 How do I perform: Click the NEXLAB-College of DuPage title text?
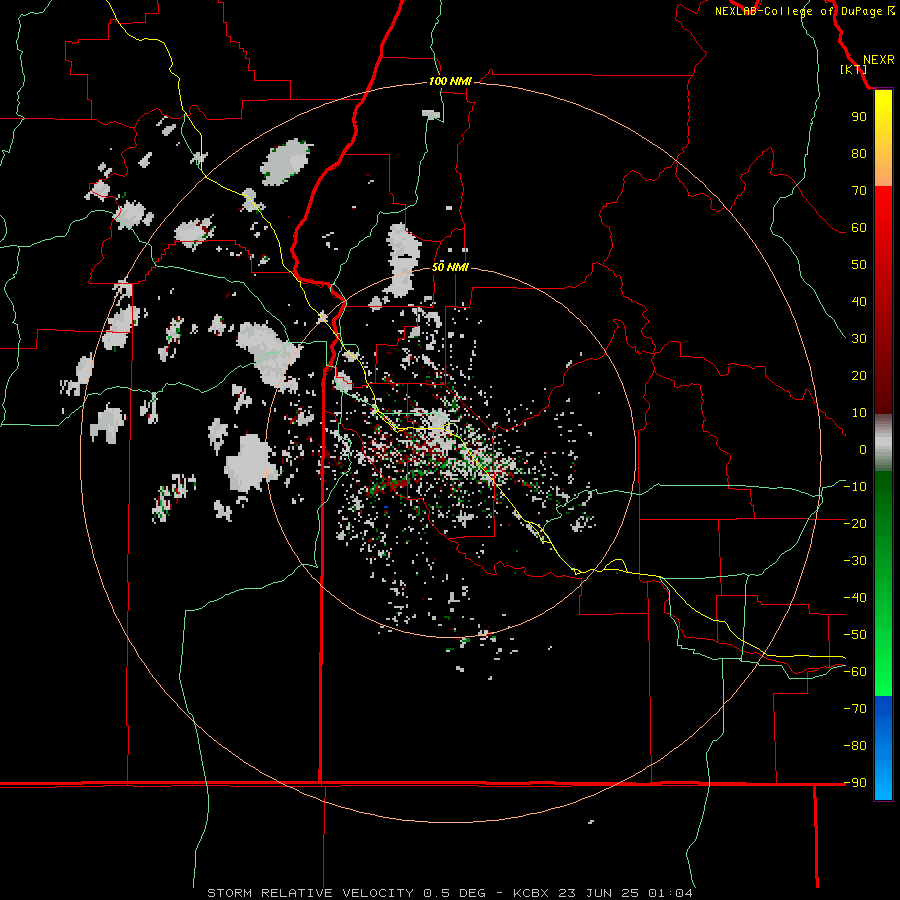click(x=798, y=11)
